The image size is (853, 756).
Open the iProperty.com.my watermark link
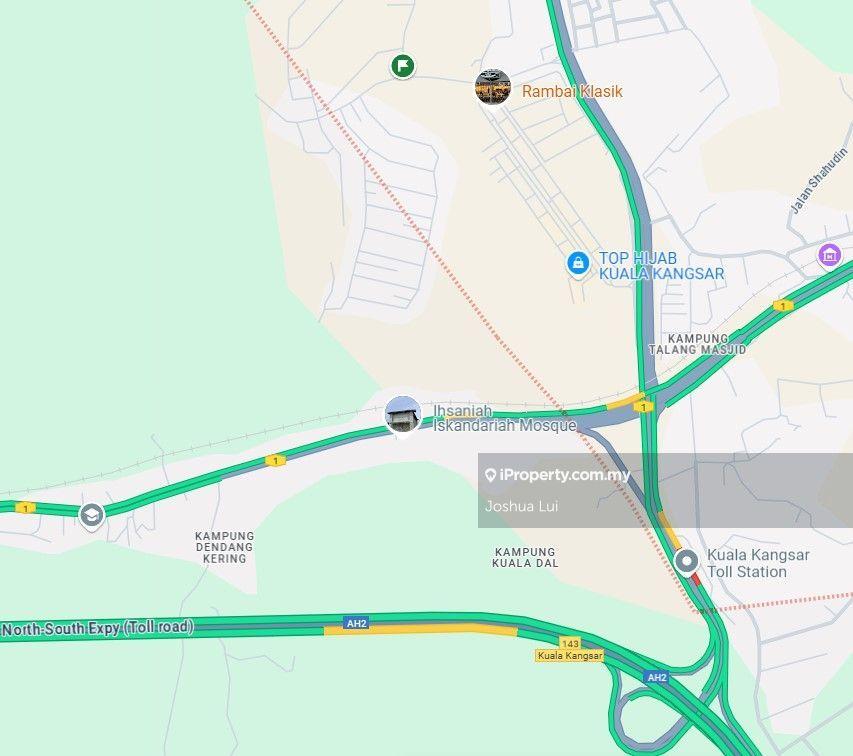pos(558,475)
